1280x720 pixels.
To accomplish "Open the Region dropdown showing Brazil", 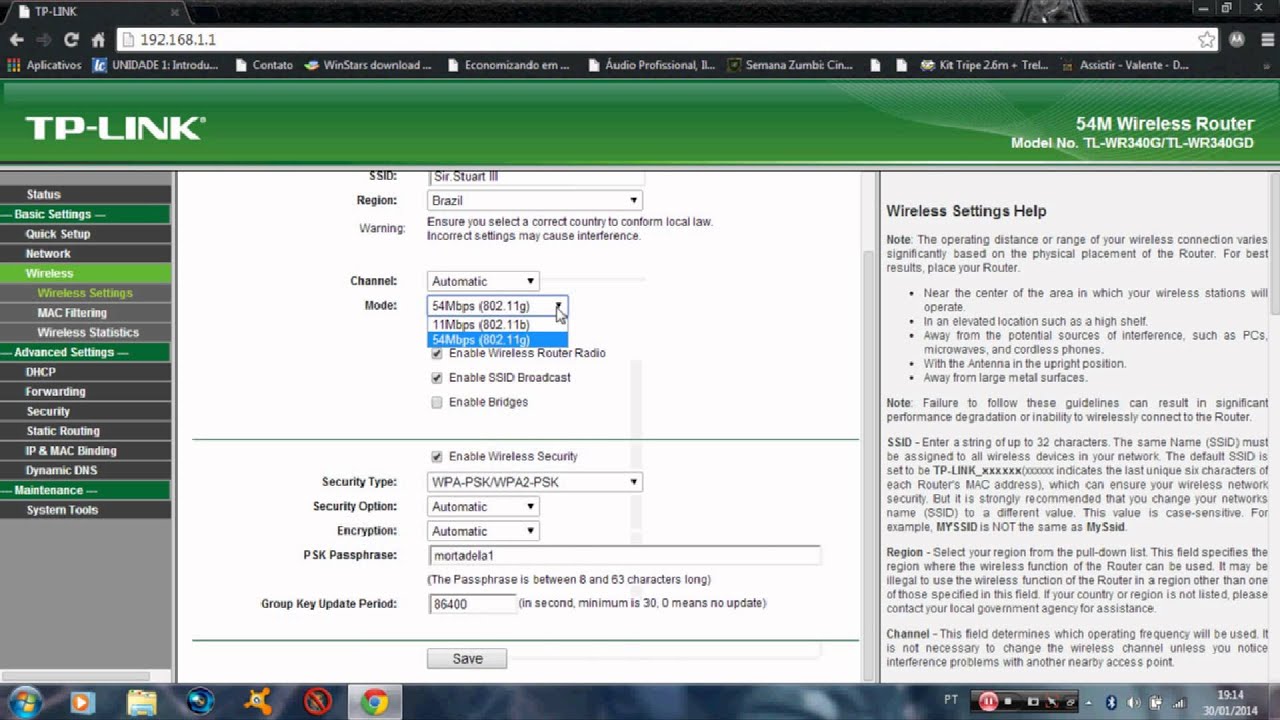I will click(534, 201).
